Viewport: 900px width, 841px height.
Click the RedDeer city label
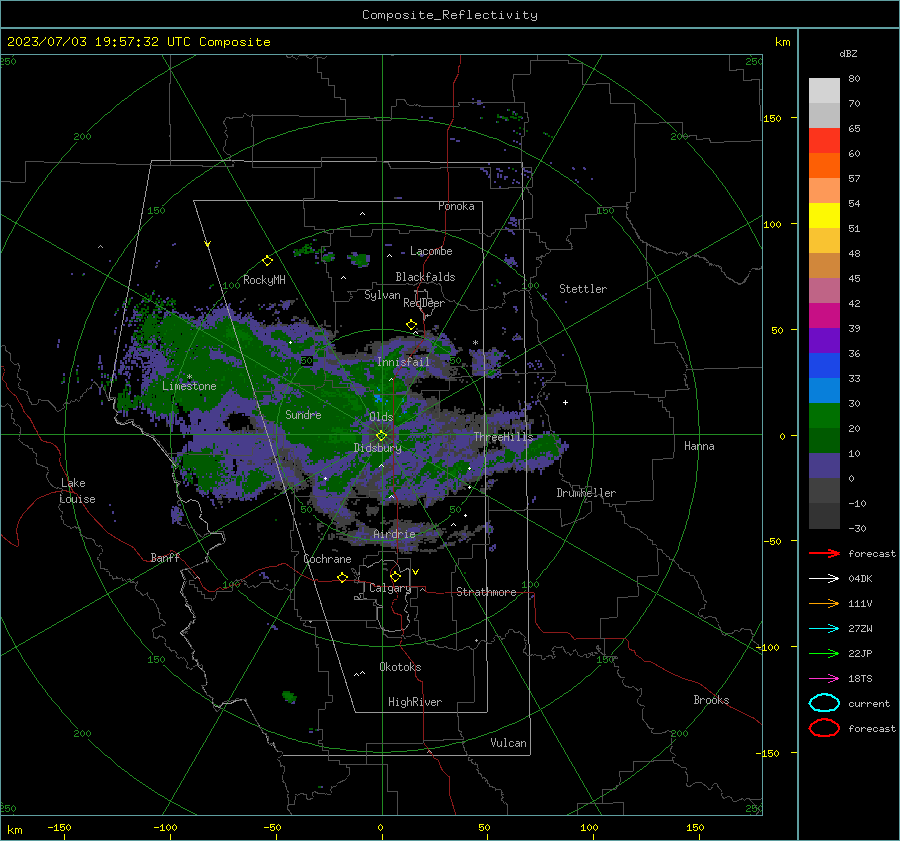[424, 303]
